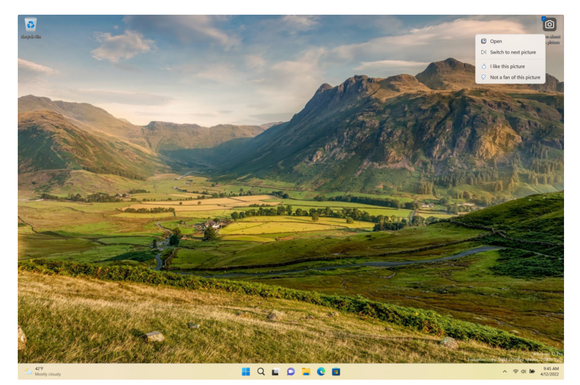Launch Microsoft Edge from the taskbar
The image size is (580, 385).
coord(321,372)
